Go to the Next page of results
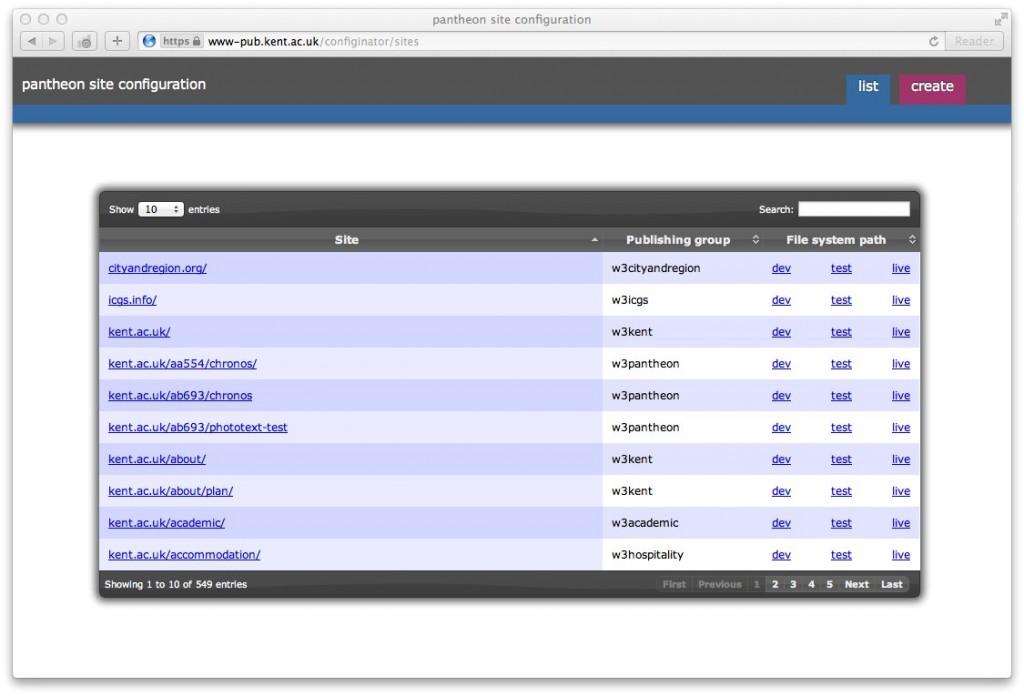This screenshot has height=696, width=1024. tap(857, 584)
